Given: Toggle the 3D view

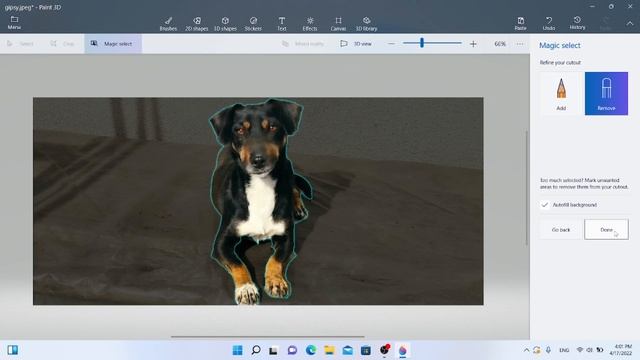Looking at the screenshot, I should [356, 44].
